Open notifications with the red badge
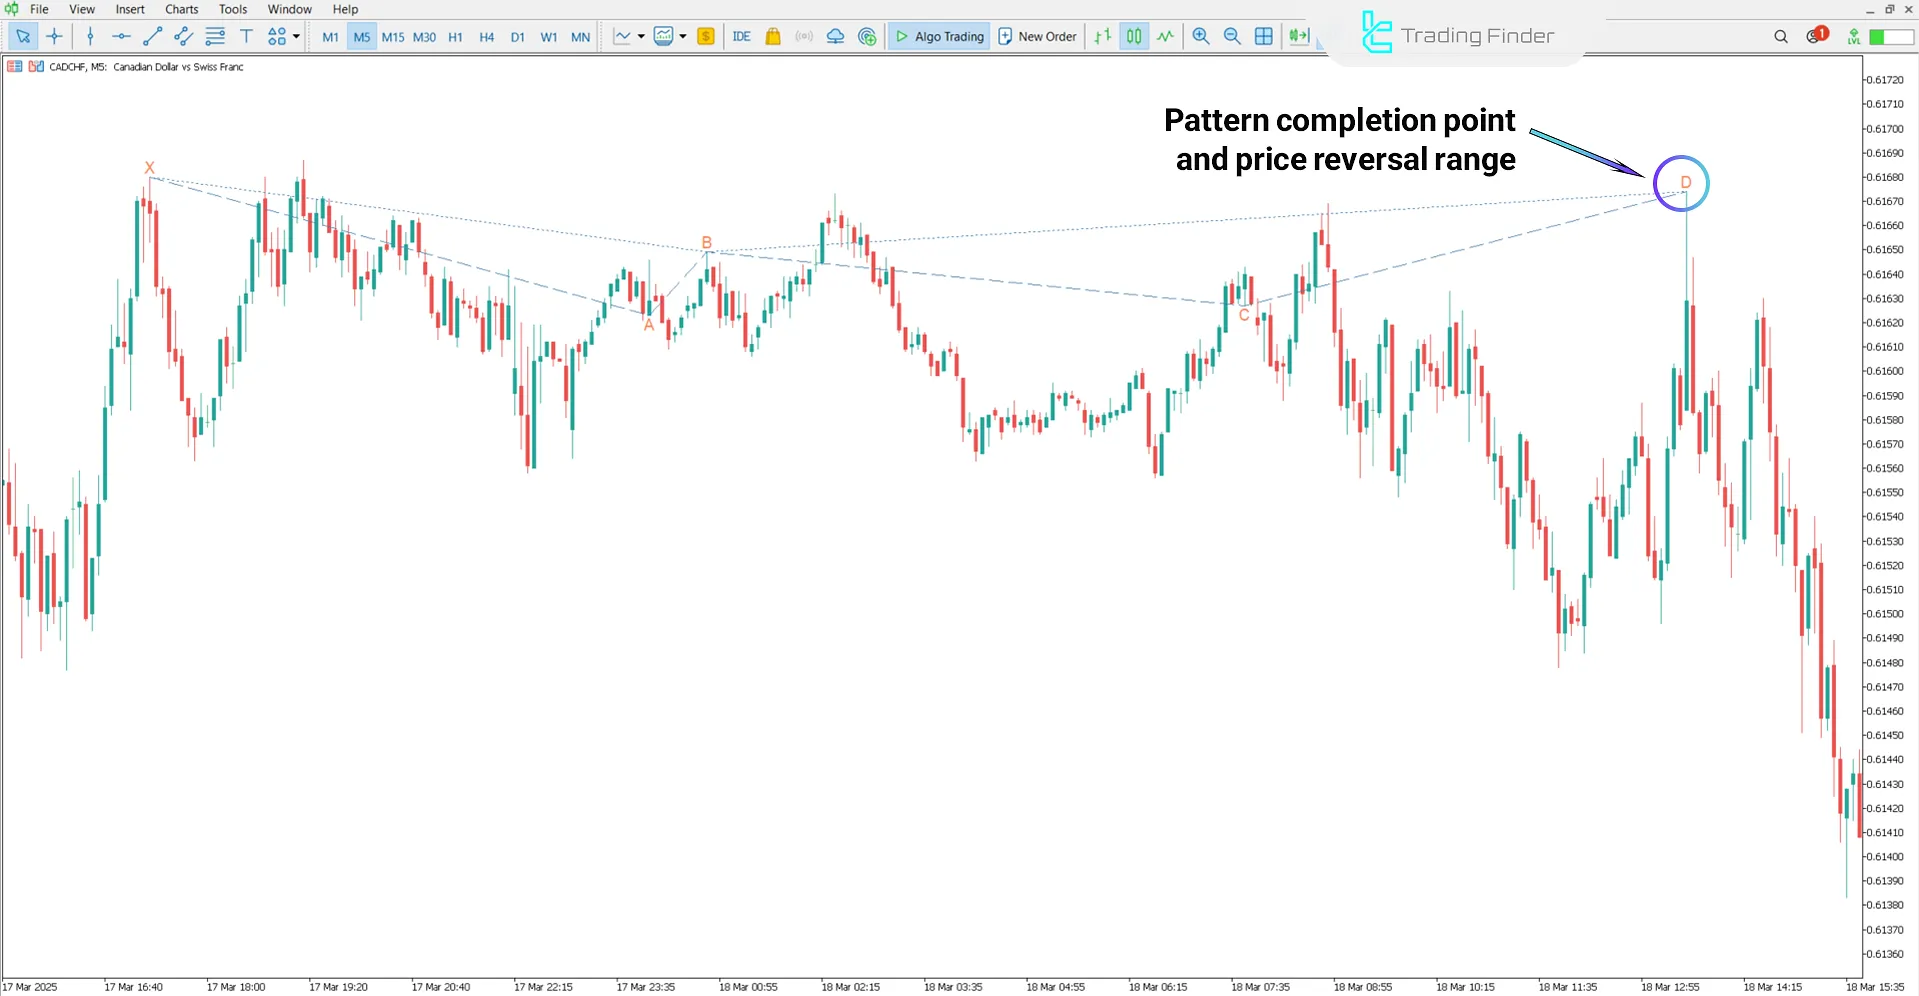The height and width of the screenshot is (996, 1919). pos(1813,36)
